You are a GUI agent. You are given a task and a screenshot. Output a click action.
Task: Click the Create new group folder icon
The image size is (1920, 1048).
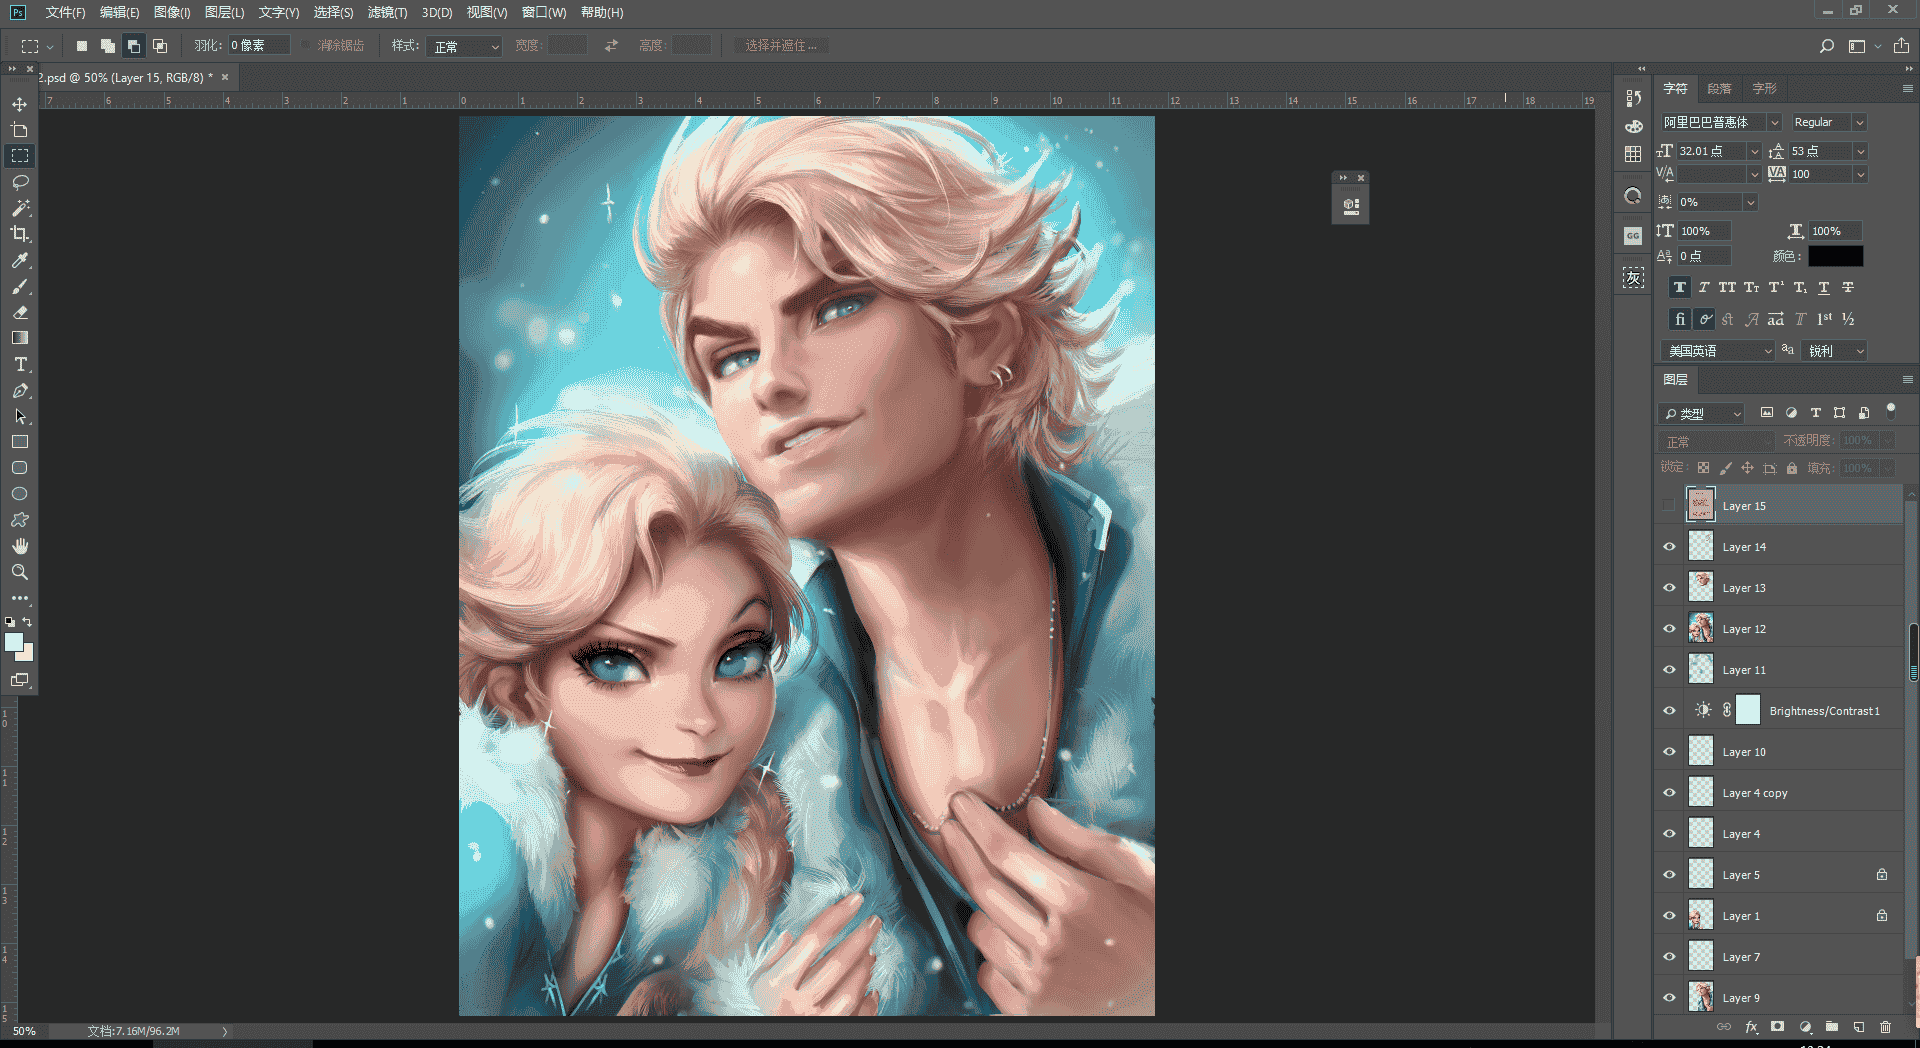click(x=1831, y=1027)
